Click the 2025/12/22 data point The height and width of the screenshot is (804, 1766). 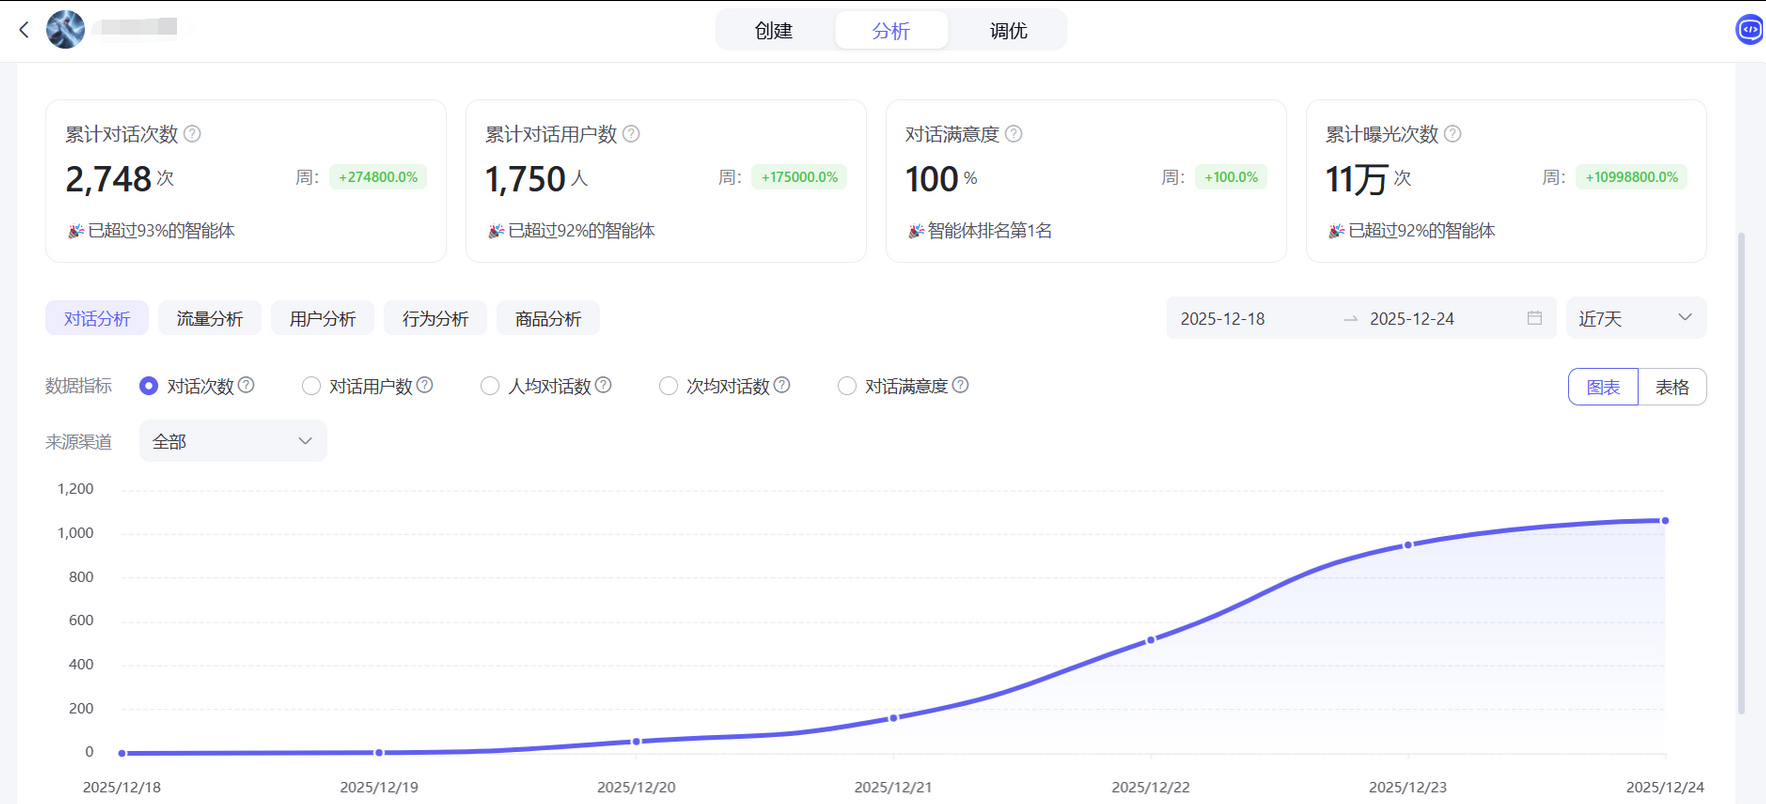[x=1151, y=639]
